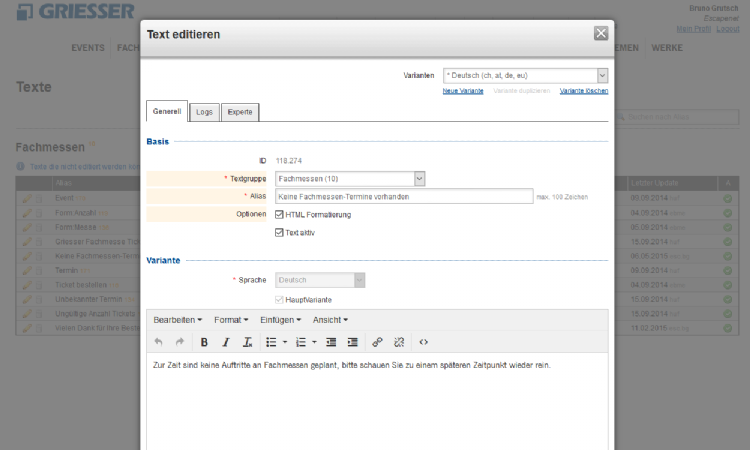Open the Varianten dropdown
This screenshot has width=750, height=450.
click(x=526, y=75)
